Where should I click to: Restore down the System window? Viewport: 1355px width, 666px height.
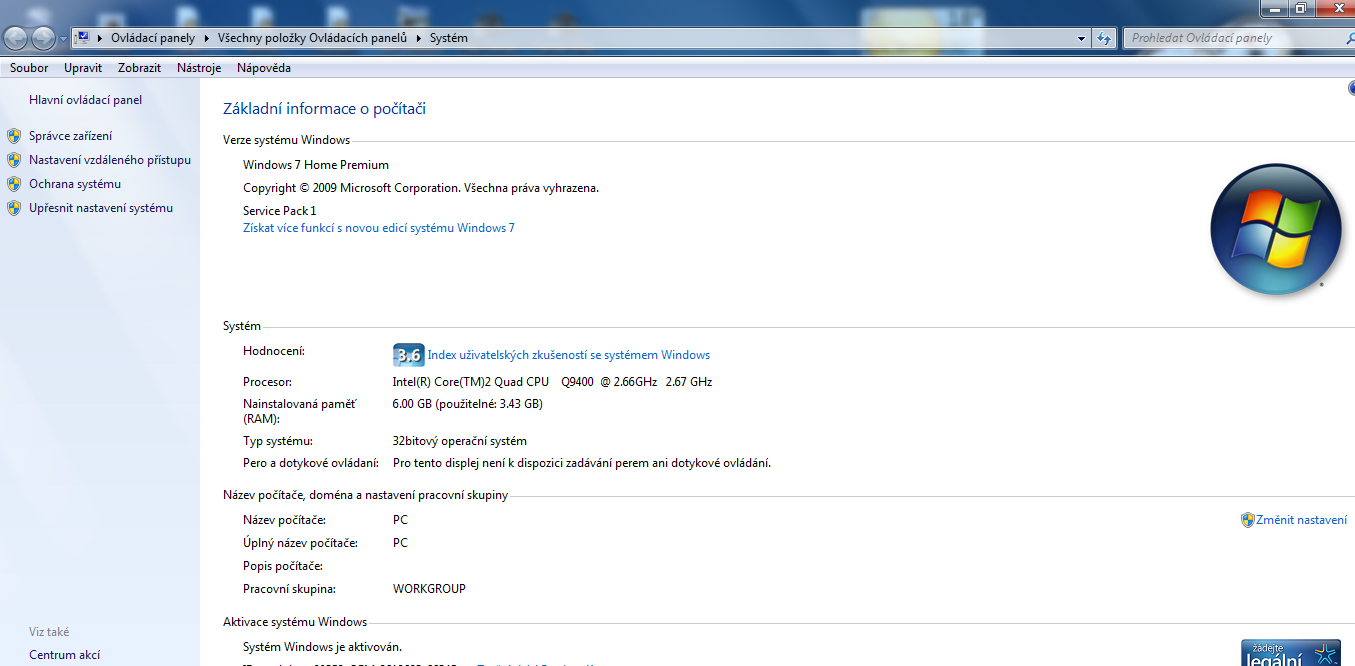1300,7
